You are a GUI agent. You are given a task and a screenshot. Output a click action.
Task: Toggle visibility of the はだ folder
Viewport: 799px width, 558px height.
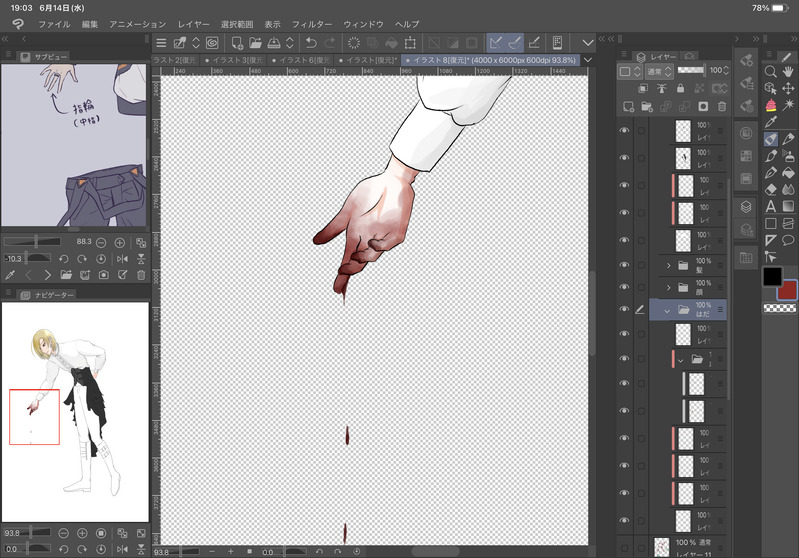click(x=624, y=309)
